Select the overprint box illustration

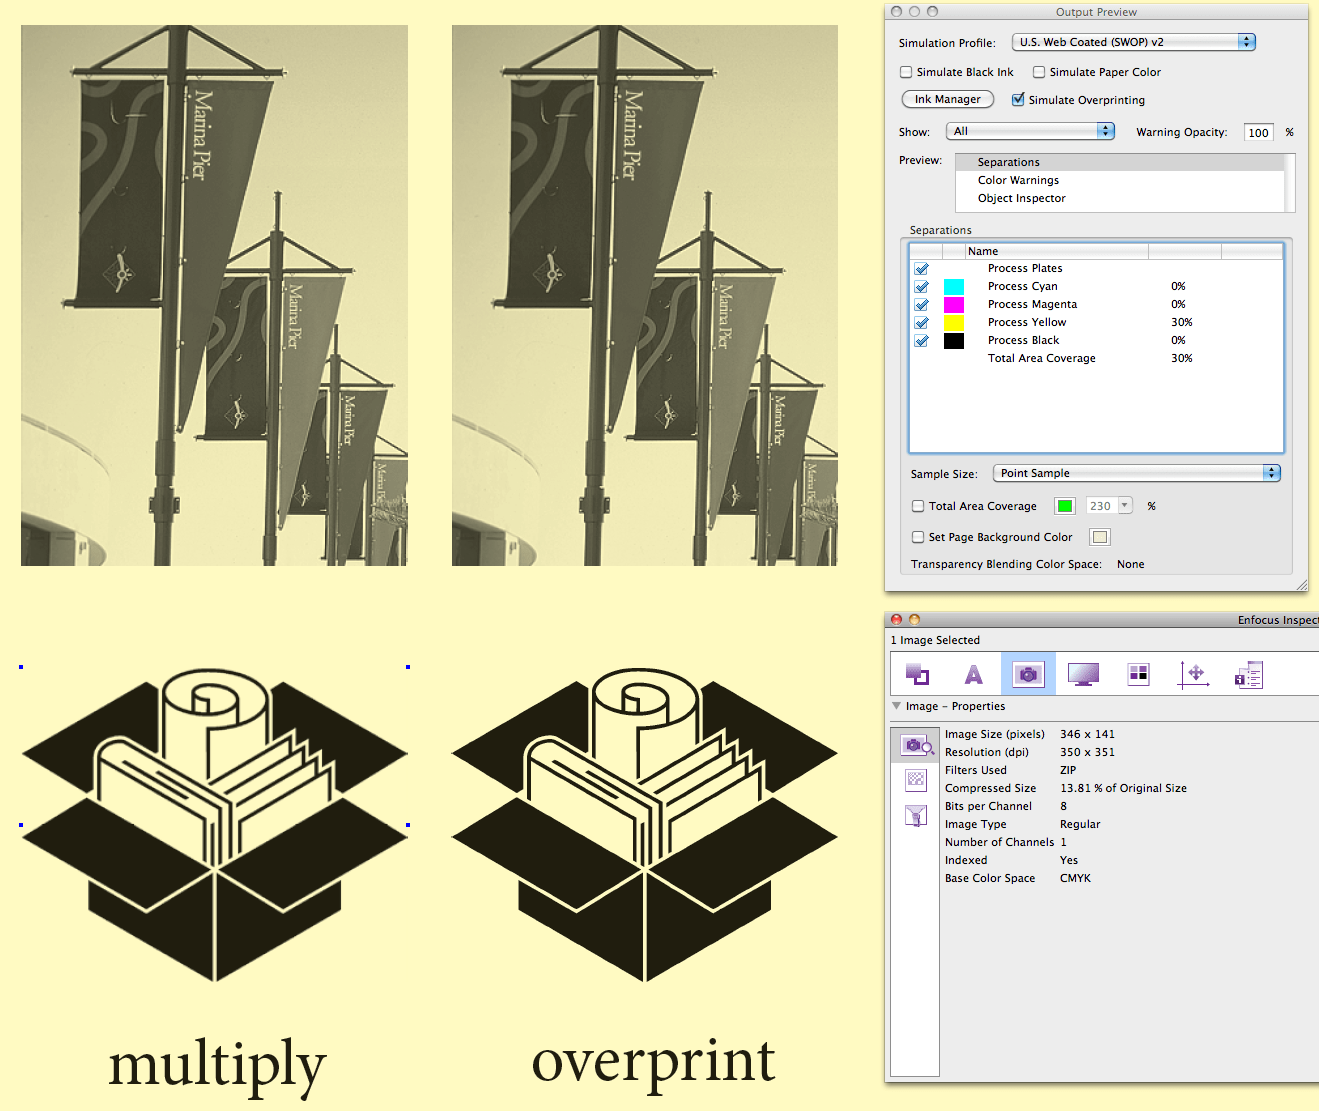[x=645, y=825]
